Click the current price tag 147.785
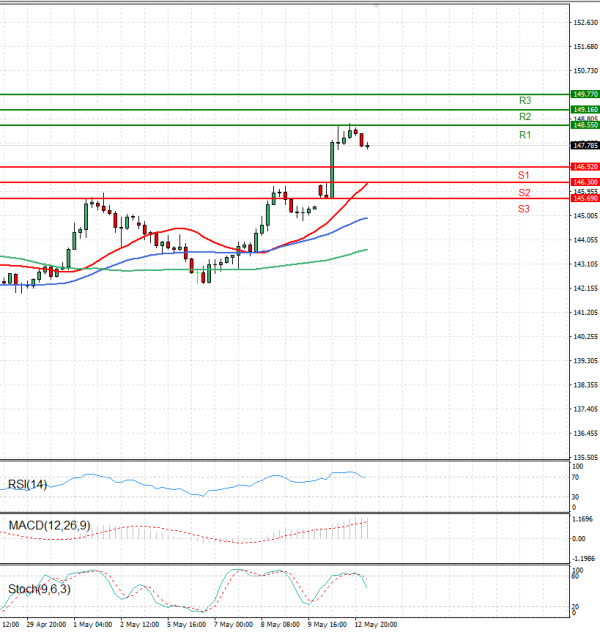600x632 pixels. coord(584,145)
